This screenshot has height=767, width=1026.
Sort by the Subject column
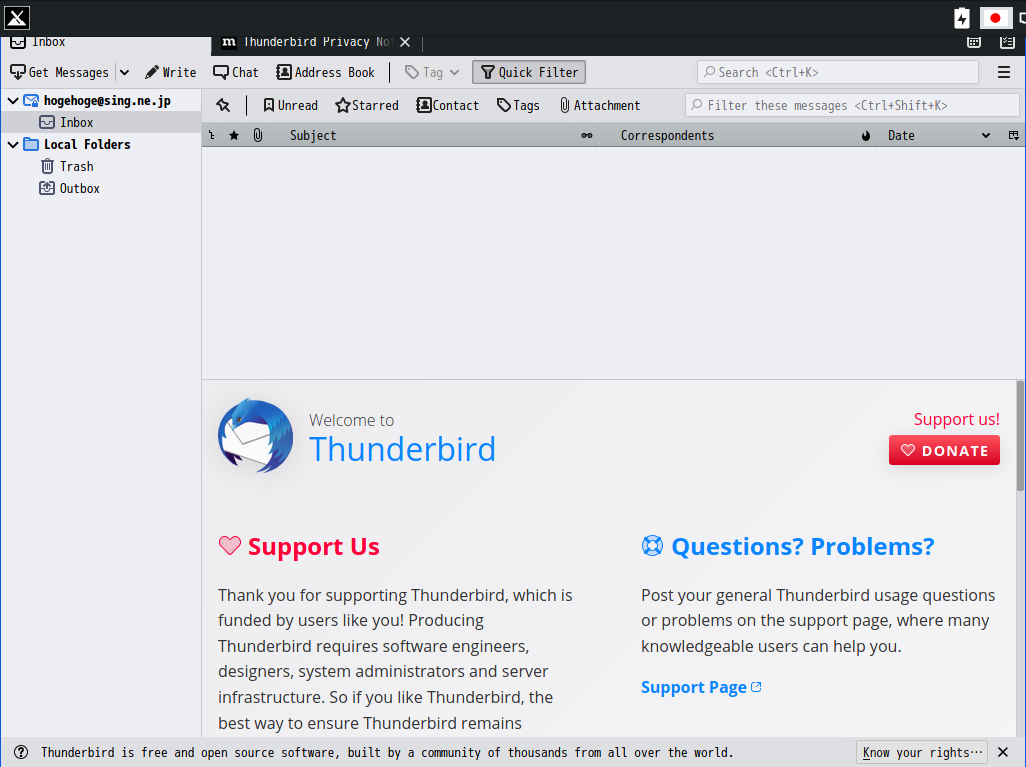tap(422, 135)
